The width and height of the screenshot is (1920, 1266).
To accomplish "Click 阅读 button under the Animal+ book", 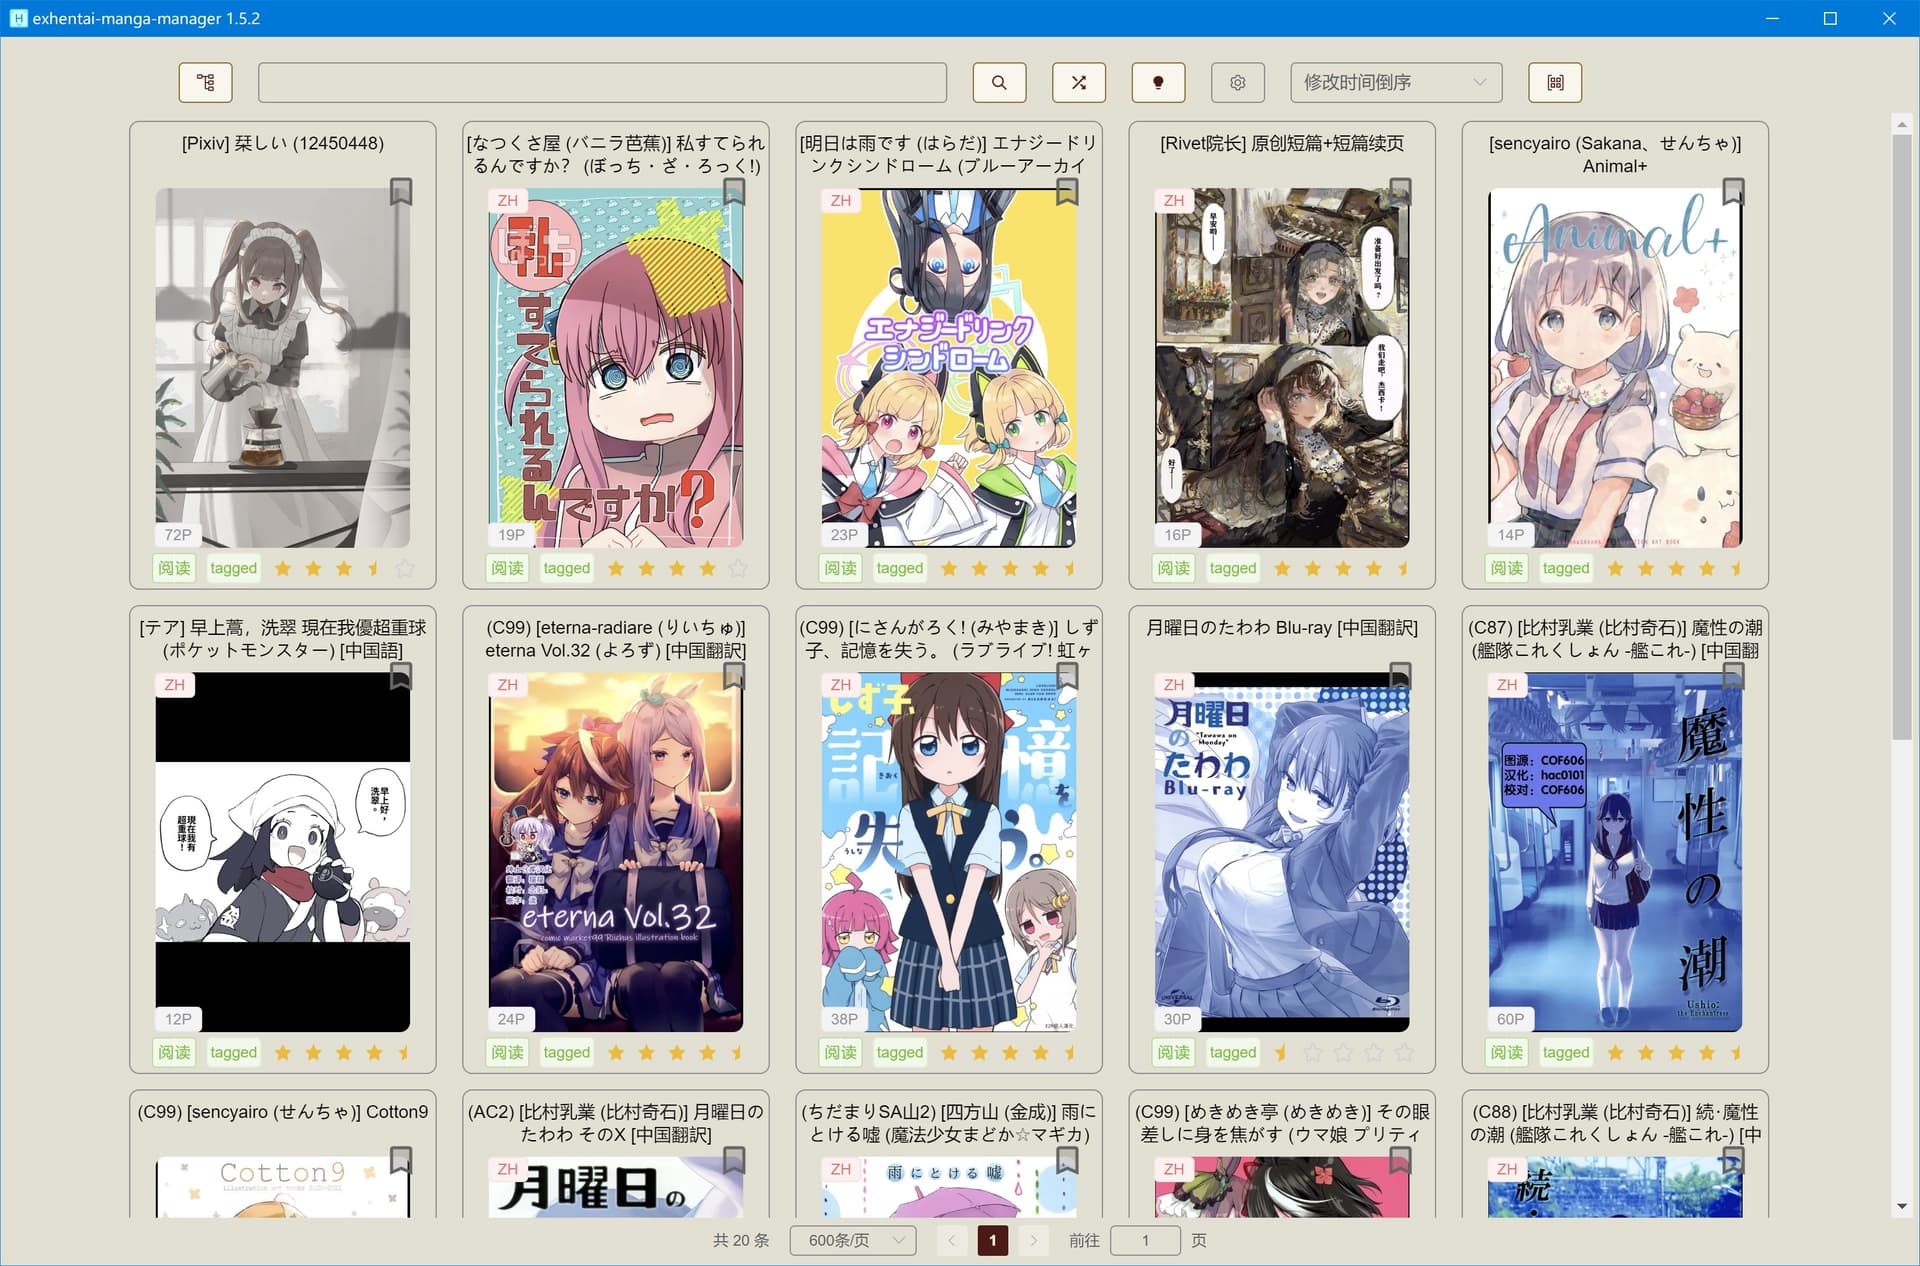I will click(x=1506, y=568).
